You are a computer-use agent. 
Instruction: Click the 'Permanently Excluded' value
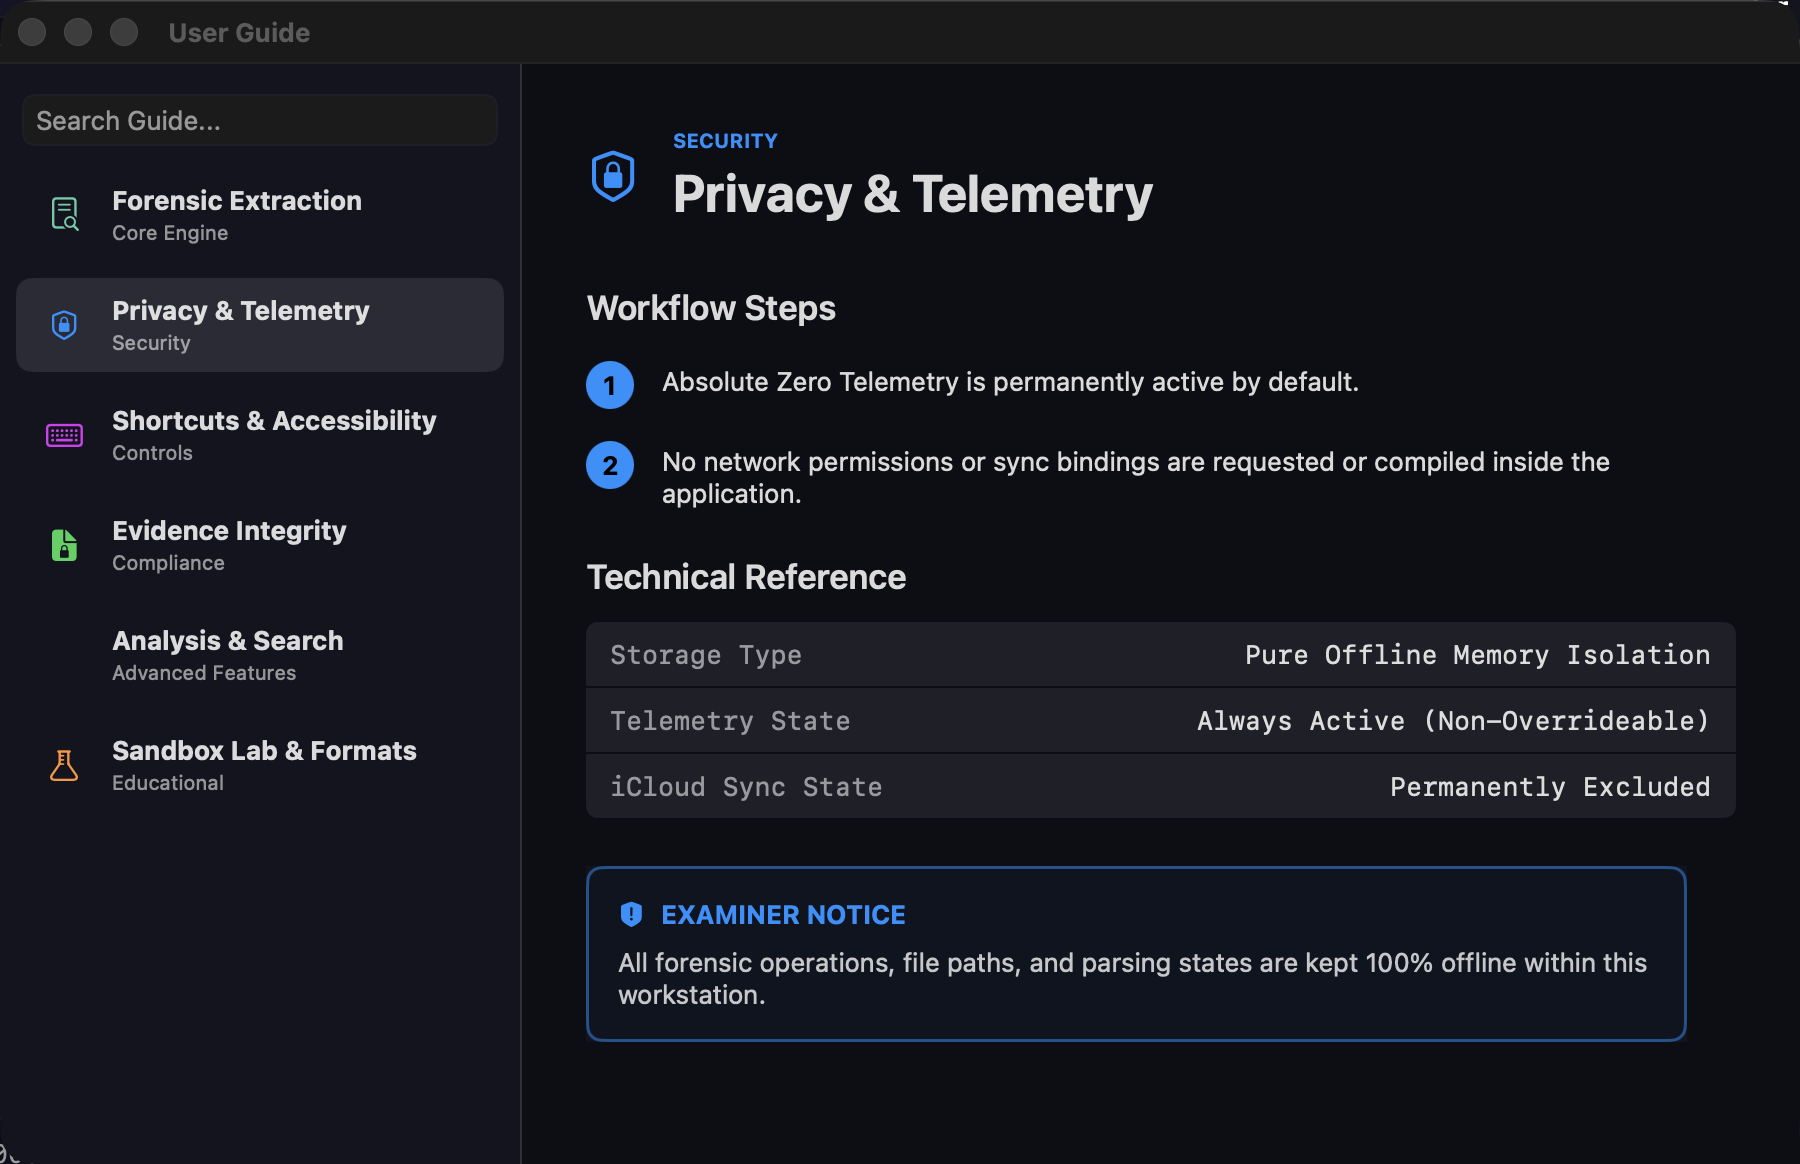tap(1550, 787)
